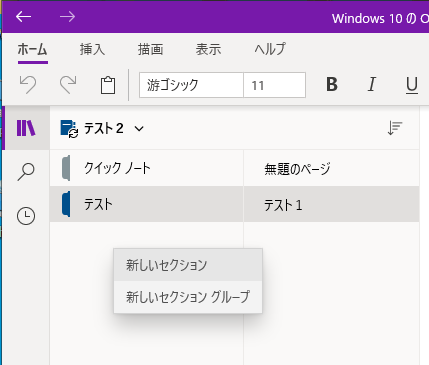Undo the last action
The height and width of the screenshot is (365, 429).
click(28, 85)
